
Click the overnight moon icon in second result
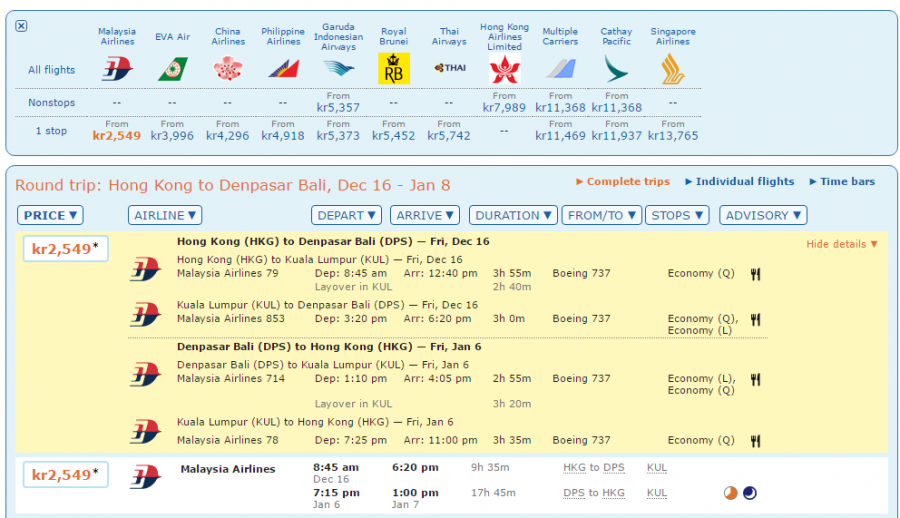click(750, 493)
